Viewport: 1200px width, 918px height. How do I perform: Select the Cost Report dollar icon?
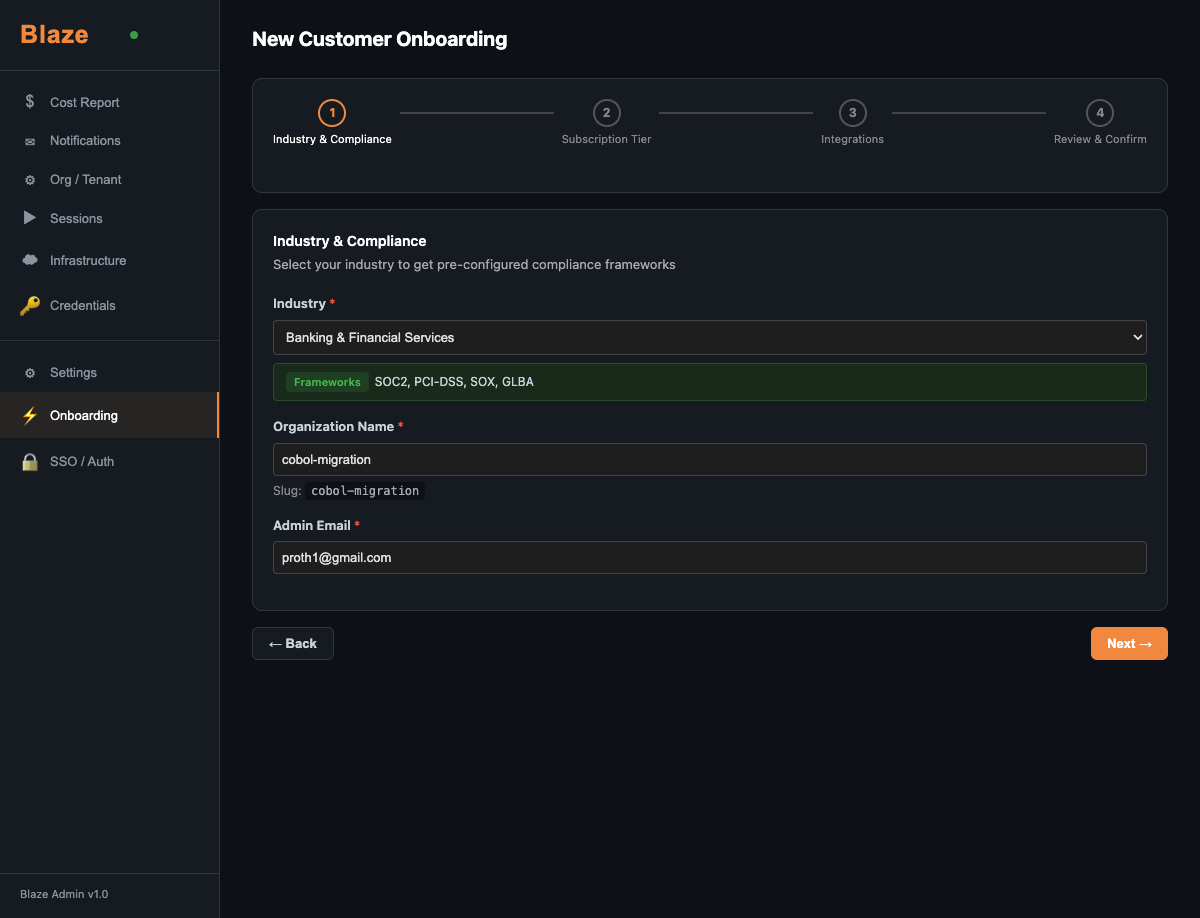tap(30, 102)
